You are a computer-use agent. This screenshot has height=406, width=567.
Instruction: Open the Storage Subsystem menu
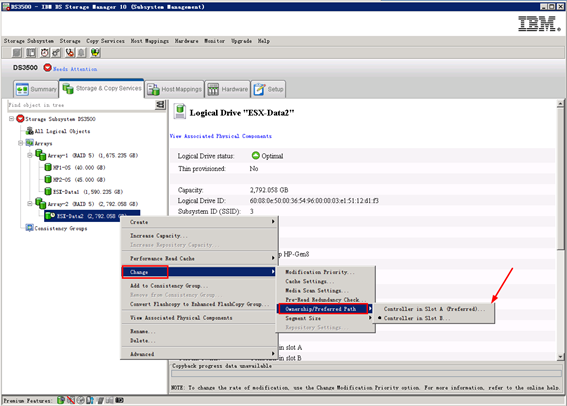click(29, 41)
